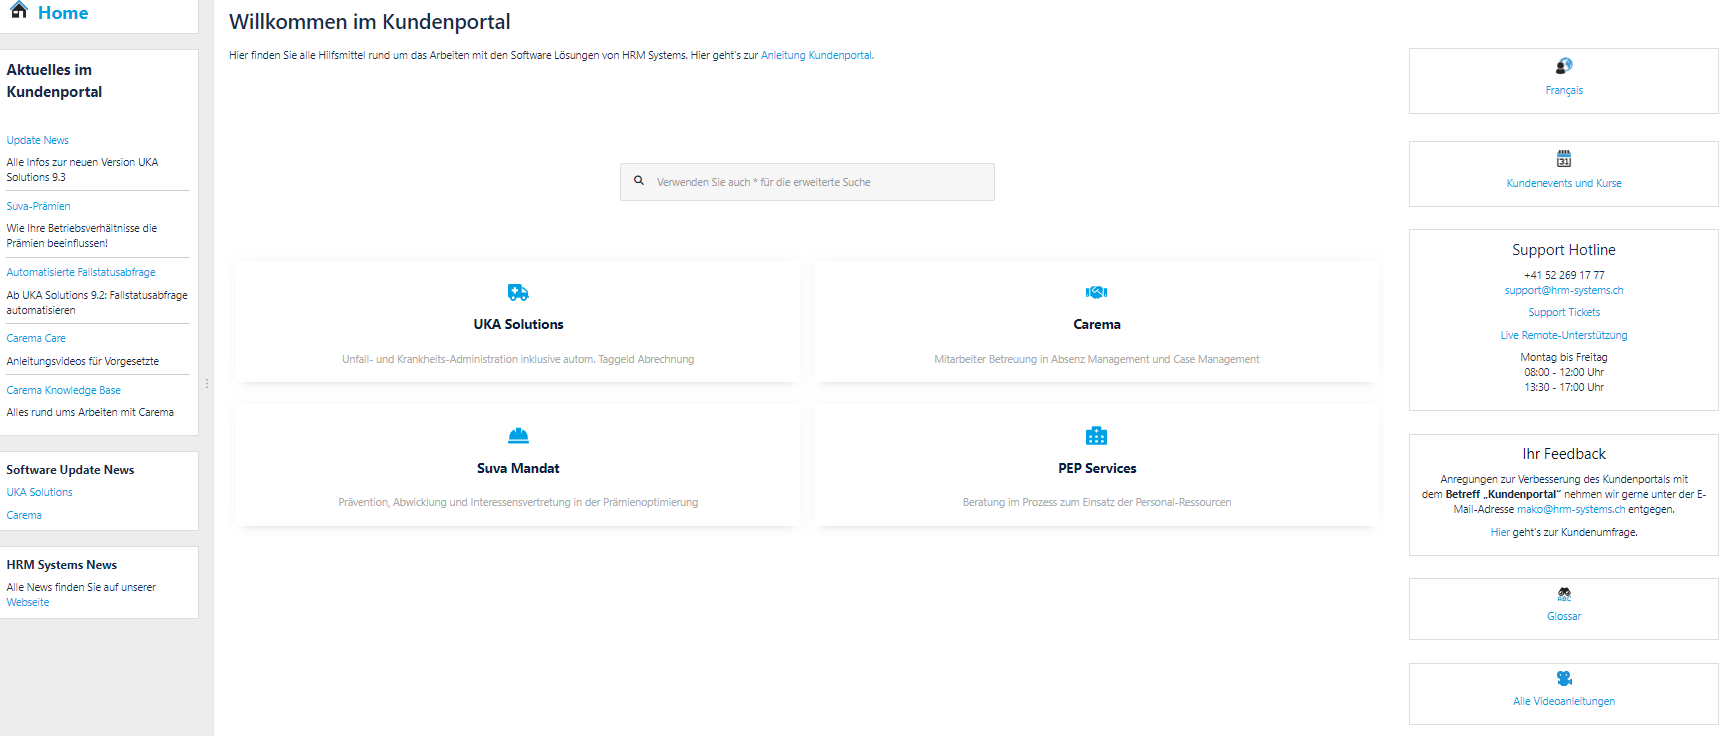The height and width of the screenshot is (736, 1732).
Task: Click the sidebar splitter handle dots
Action: click(206, 383)
